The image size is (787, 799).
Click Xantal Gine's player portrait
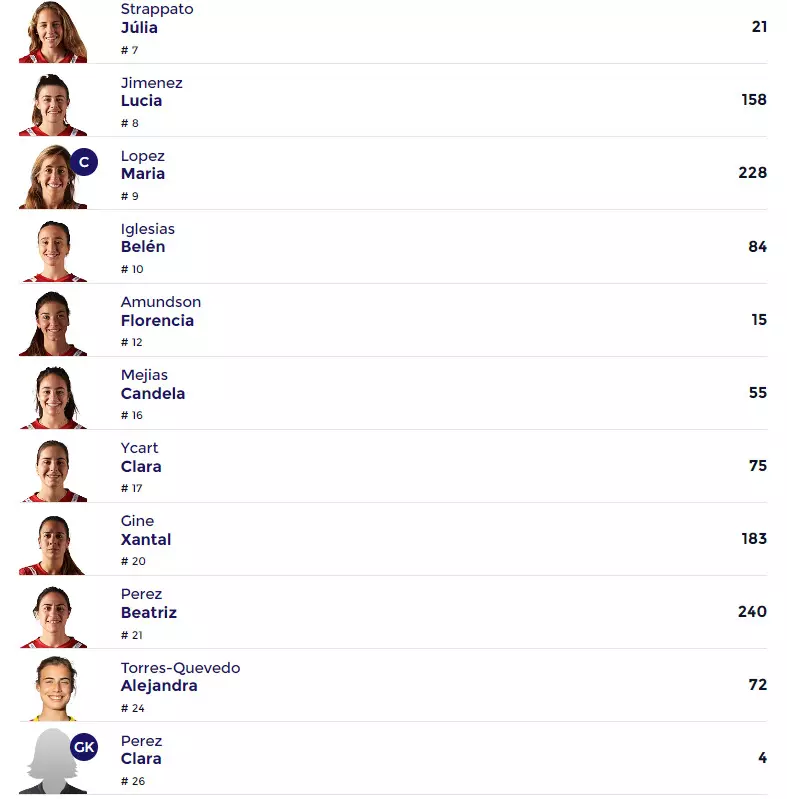(x=53, y=542)
